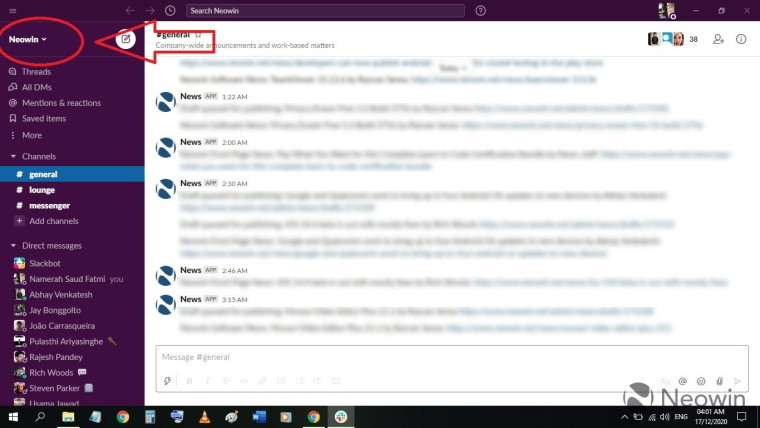This screenshot has height=428, width=760.
Task: Open the volume control
Action: click(x=665, y=417)
